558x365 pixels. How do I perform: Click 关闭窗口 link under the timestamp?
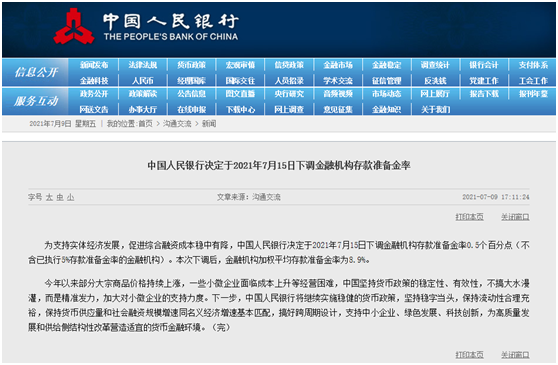click(x=515, y=217)
